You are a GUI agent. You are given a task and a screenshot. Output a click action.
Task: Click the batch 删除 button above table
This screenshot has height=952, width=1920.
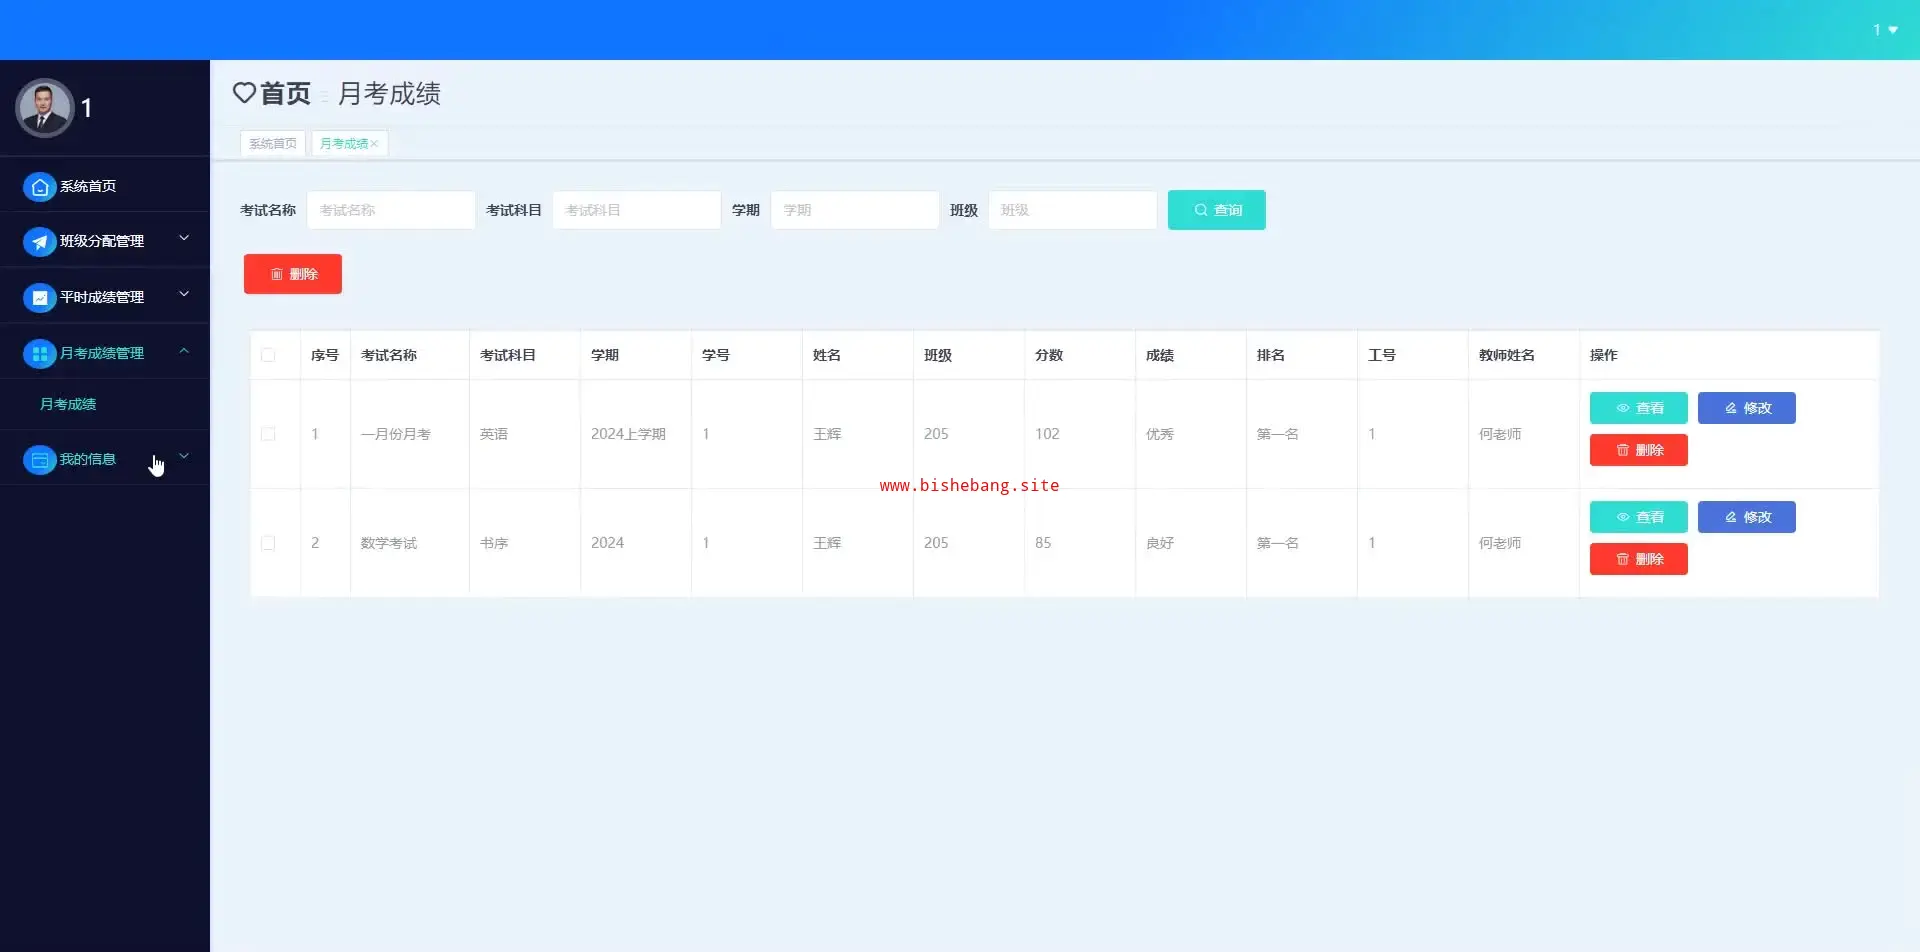point(293,274)
